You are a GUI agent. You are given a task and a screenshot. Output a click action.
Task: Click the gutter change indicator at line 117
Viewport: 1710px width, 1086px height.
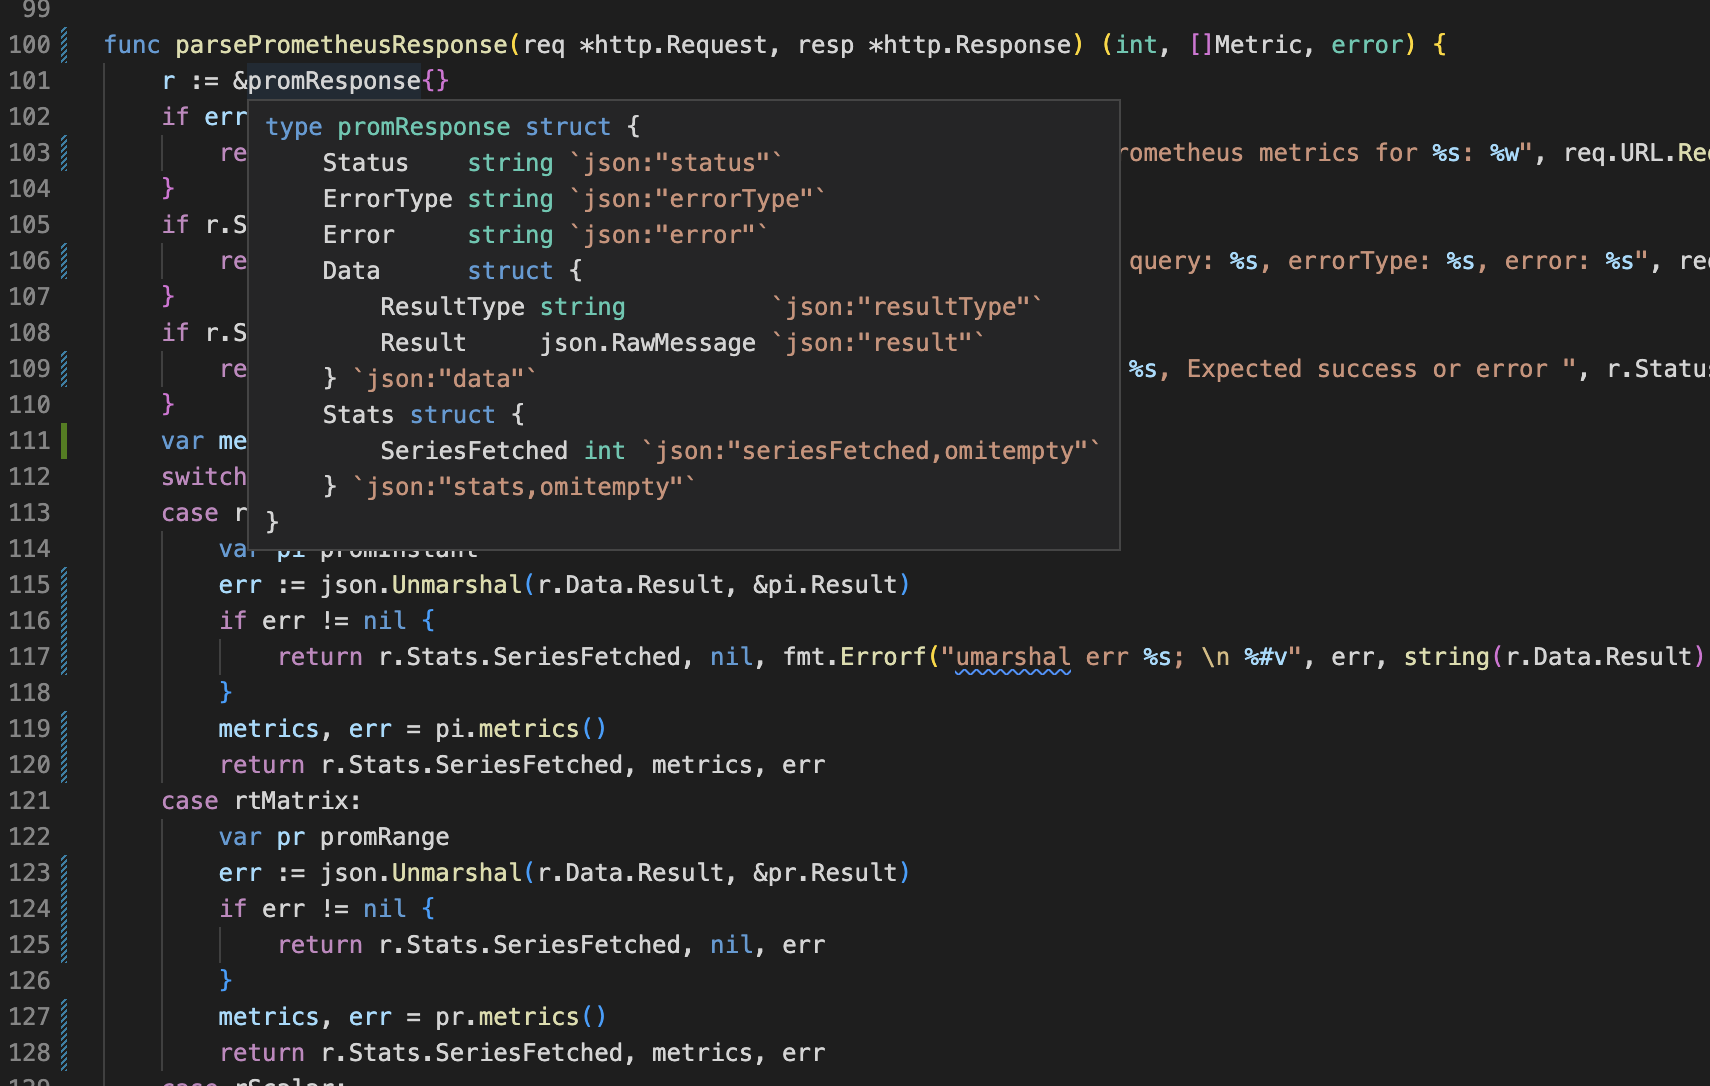tap(63, 656)
